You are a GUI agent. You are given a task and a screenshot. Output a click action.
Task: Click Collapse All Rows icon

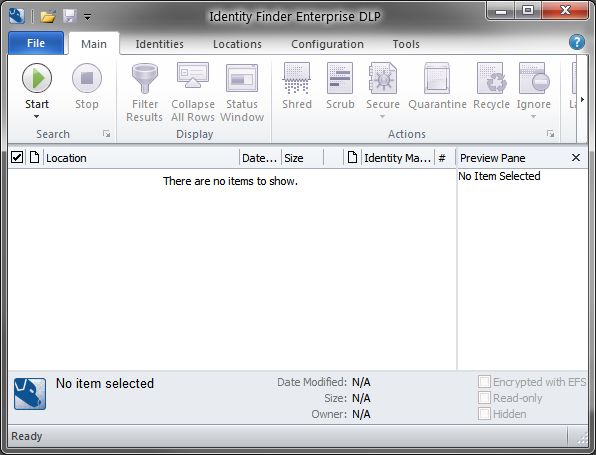pyautogui.click(x=193, y=76)
